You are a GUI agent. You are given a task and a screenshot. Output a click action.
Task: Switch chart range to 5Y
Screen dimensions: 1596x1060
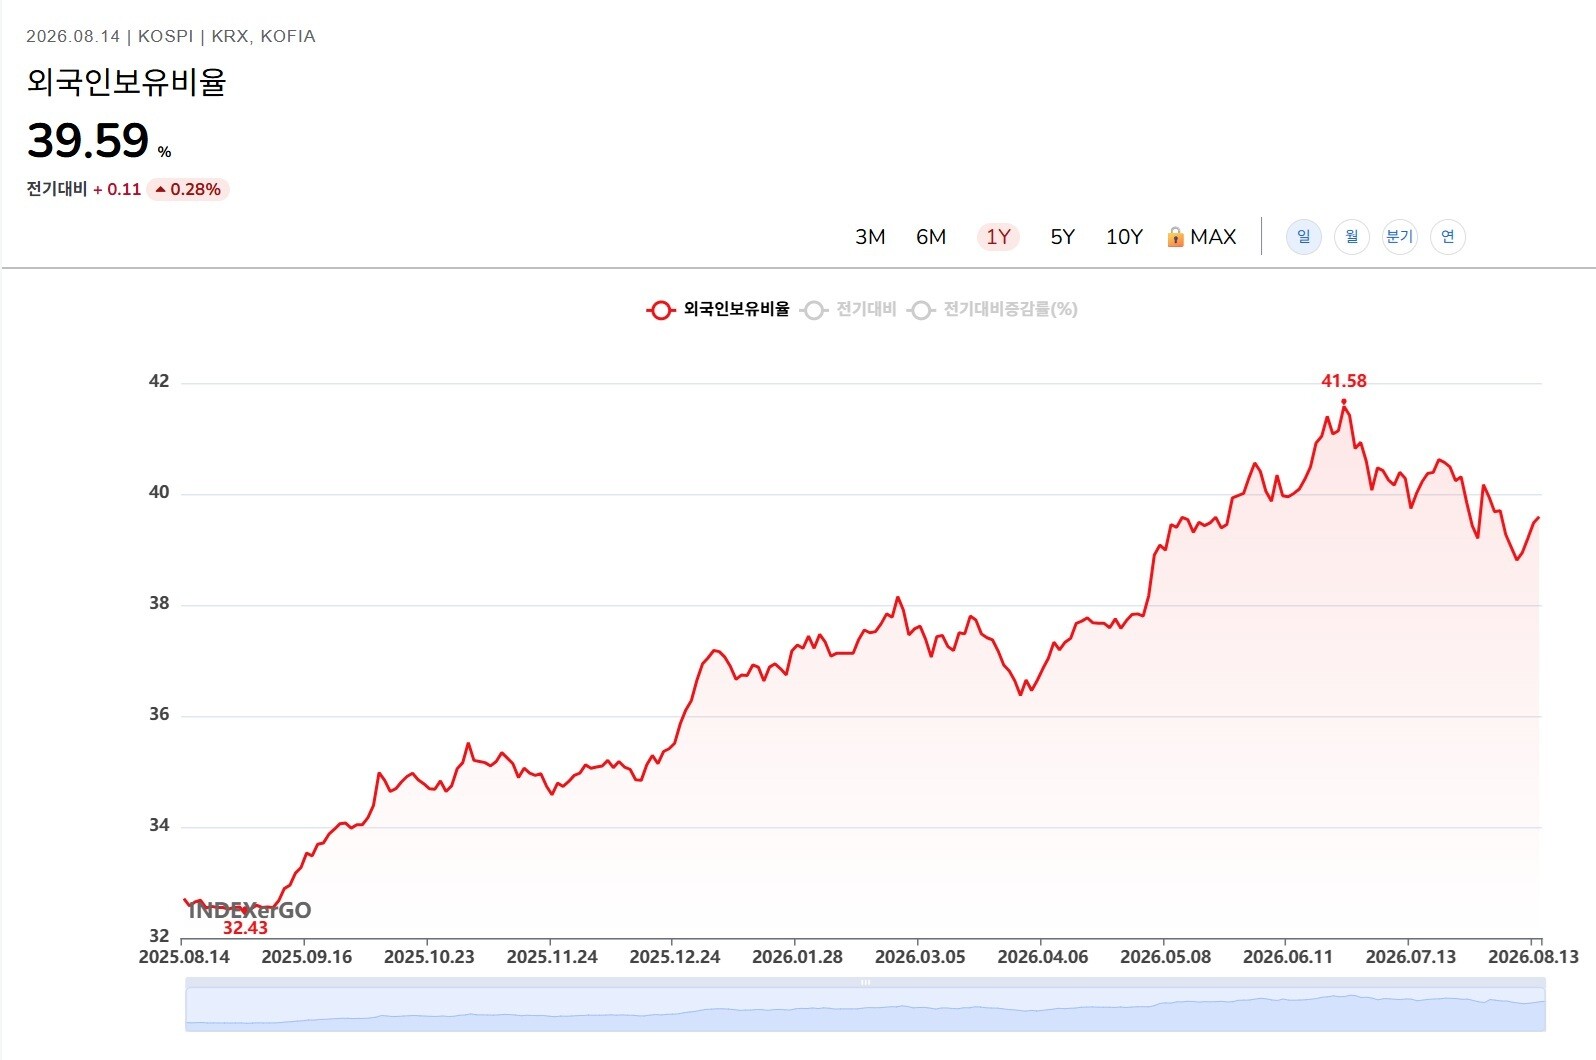click(1062, 237)
